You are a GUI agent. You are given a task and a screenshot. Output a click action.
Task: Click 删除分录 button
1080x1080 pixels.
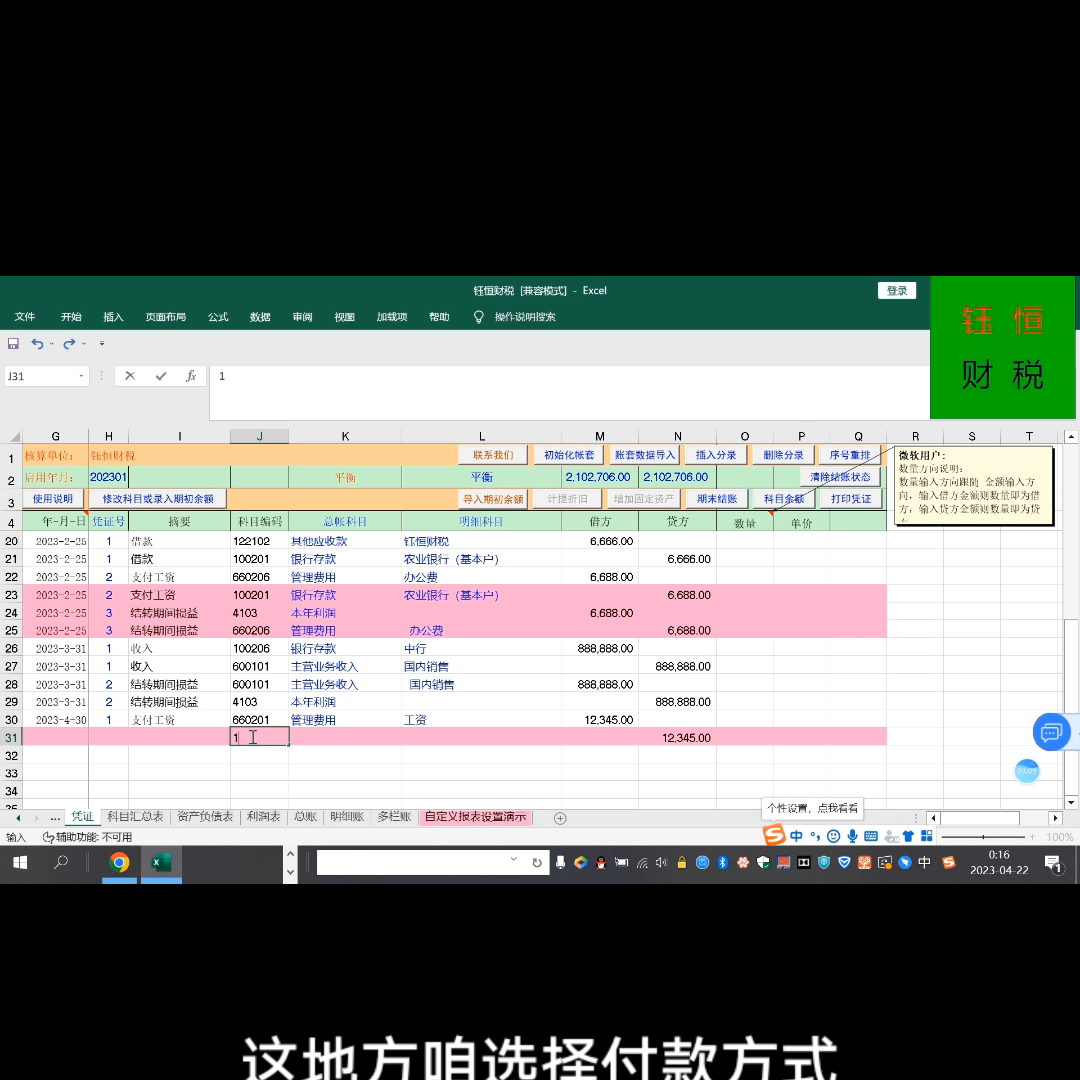783,455
